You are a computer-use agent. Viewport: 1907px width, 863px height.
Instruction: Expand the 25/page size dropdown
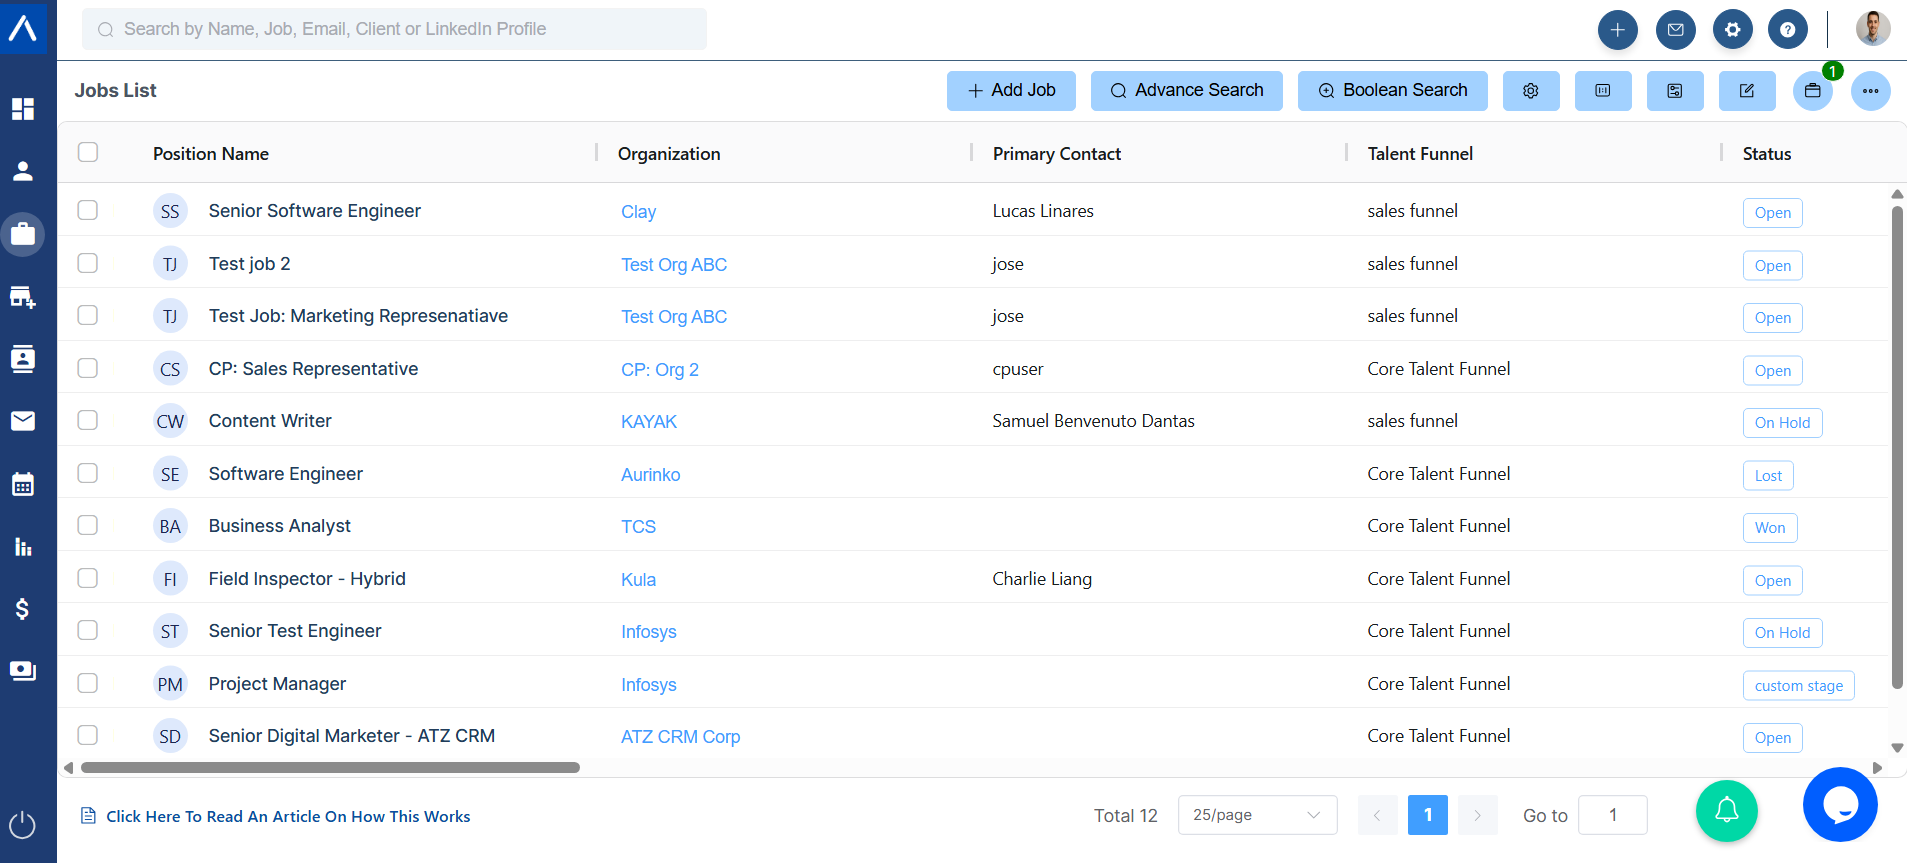1257,815
